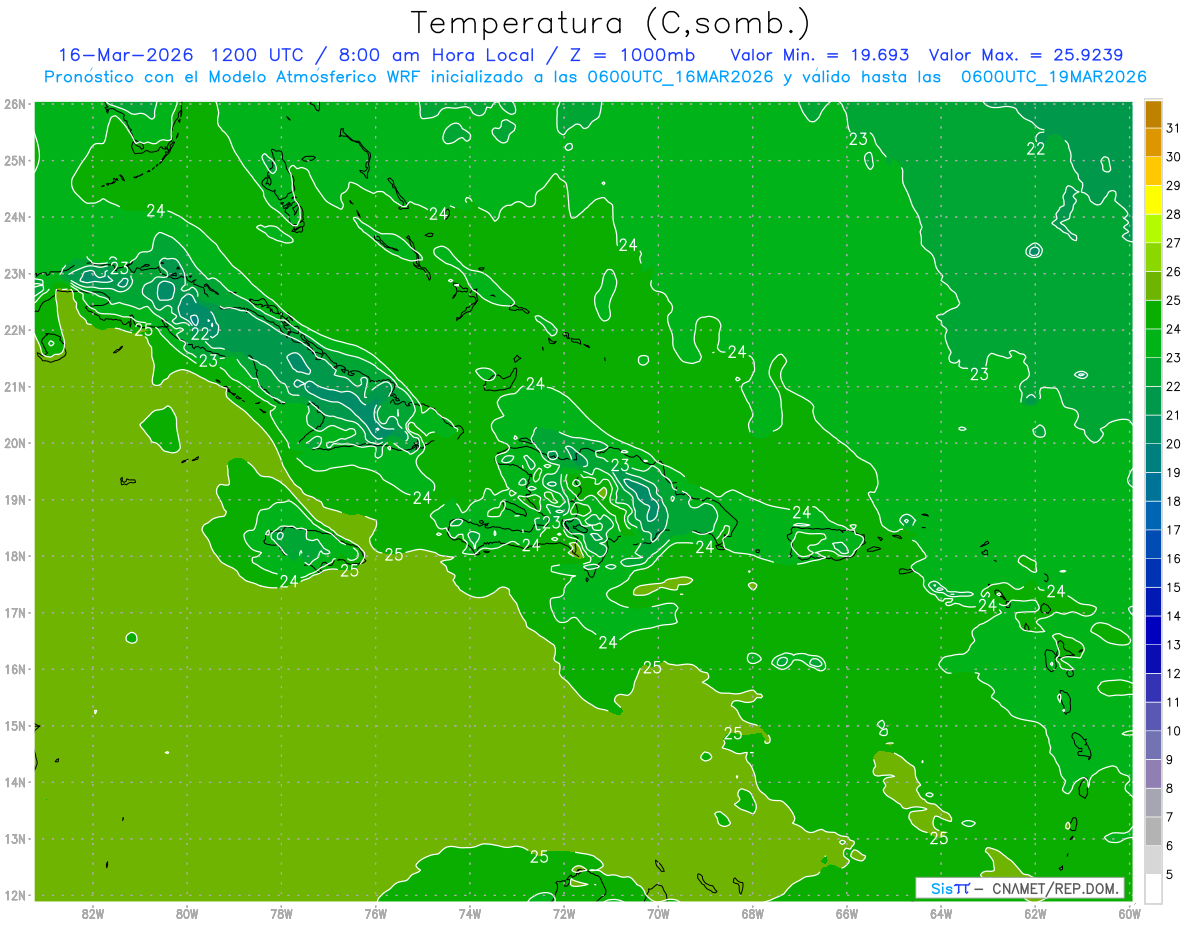Viewport: 1200px width, 927px height.
Task: Pick the orange swatch between 30 and 31
Action: (x=1153, y=143)
